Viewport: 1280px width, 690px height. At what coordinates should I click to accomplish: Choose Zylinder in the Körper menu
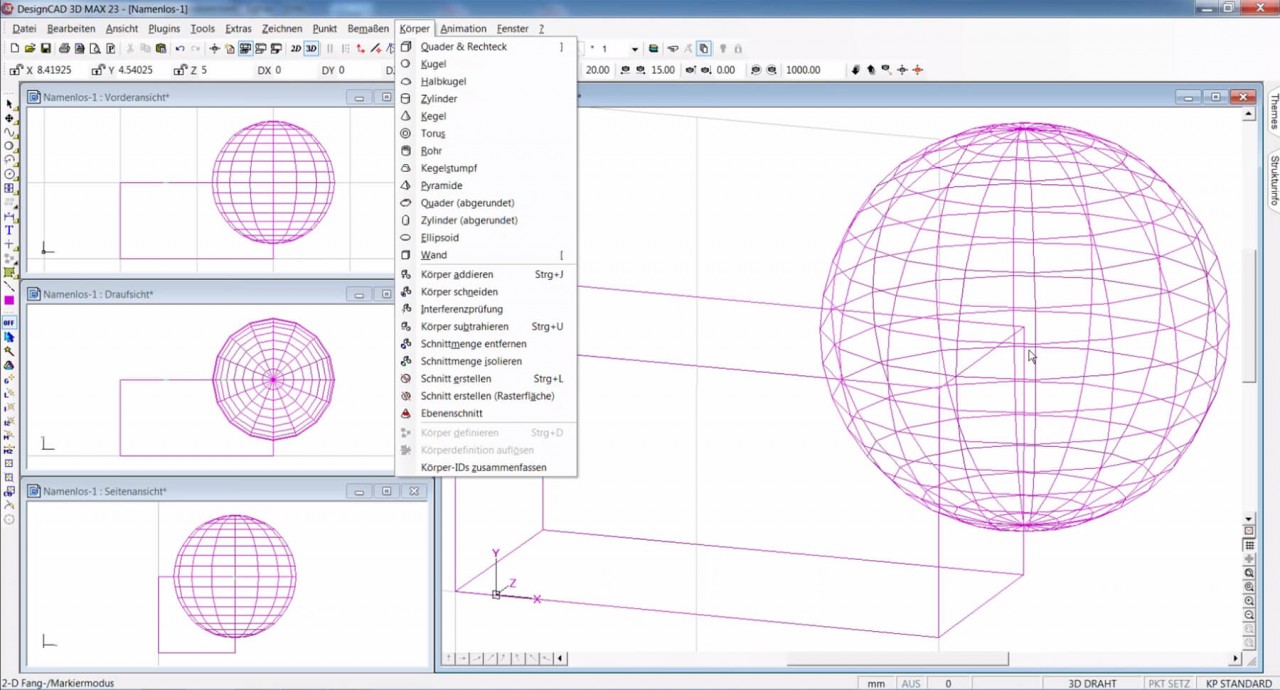pyautogui.click(x=439, y=98)
